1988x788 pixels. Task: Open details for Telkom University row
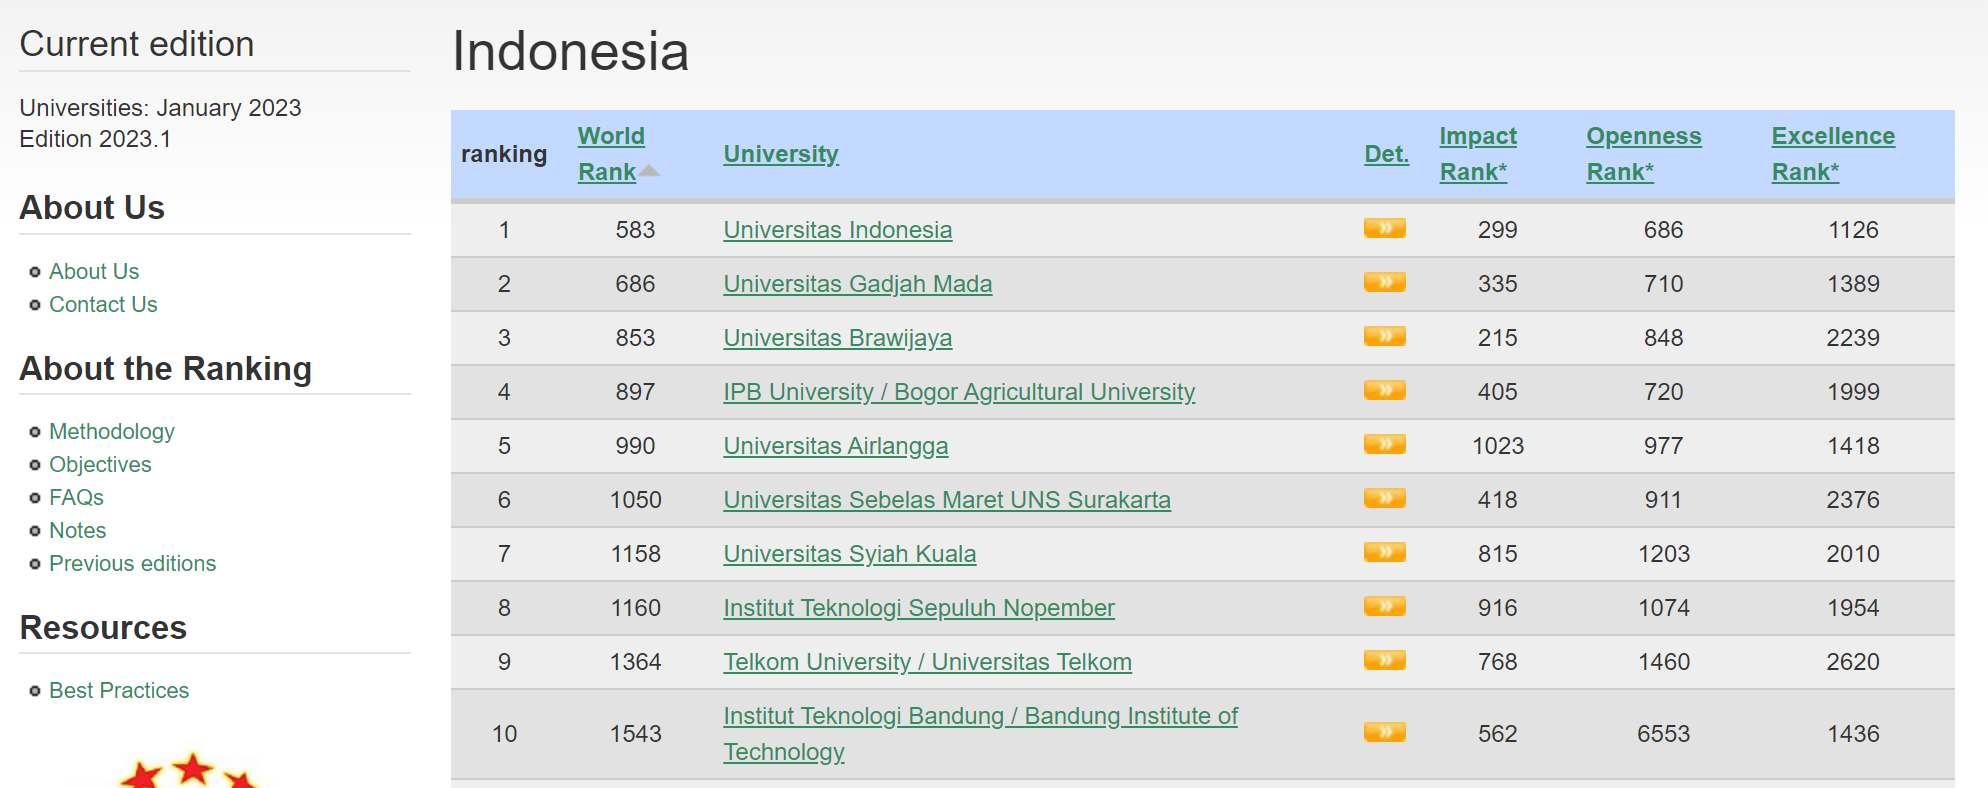[1385, 660]
